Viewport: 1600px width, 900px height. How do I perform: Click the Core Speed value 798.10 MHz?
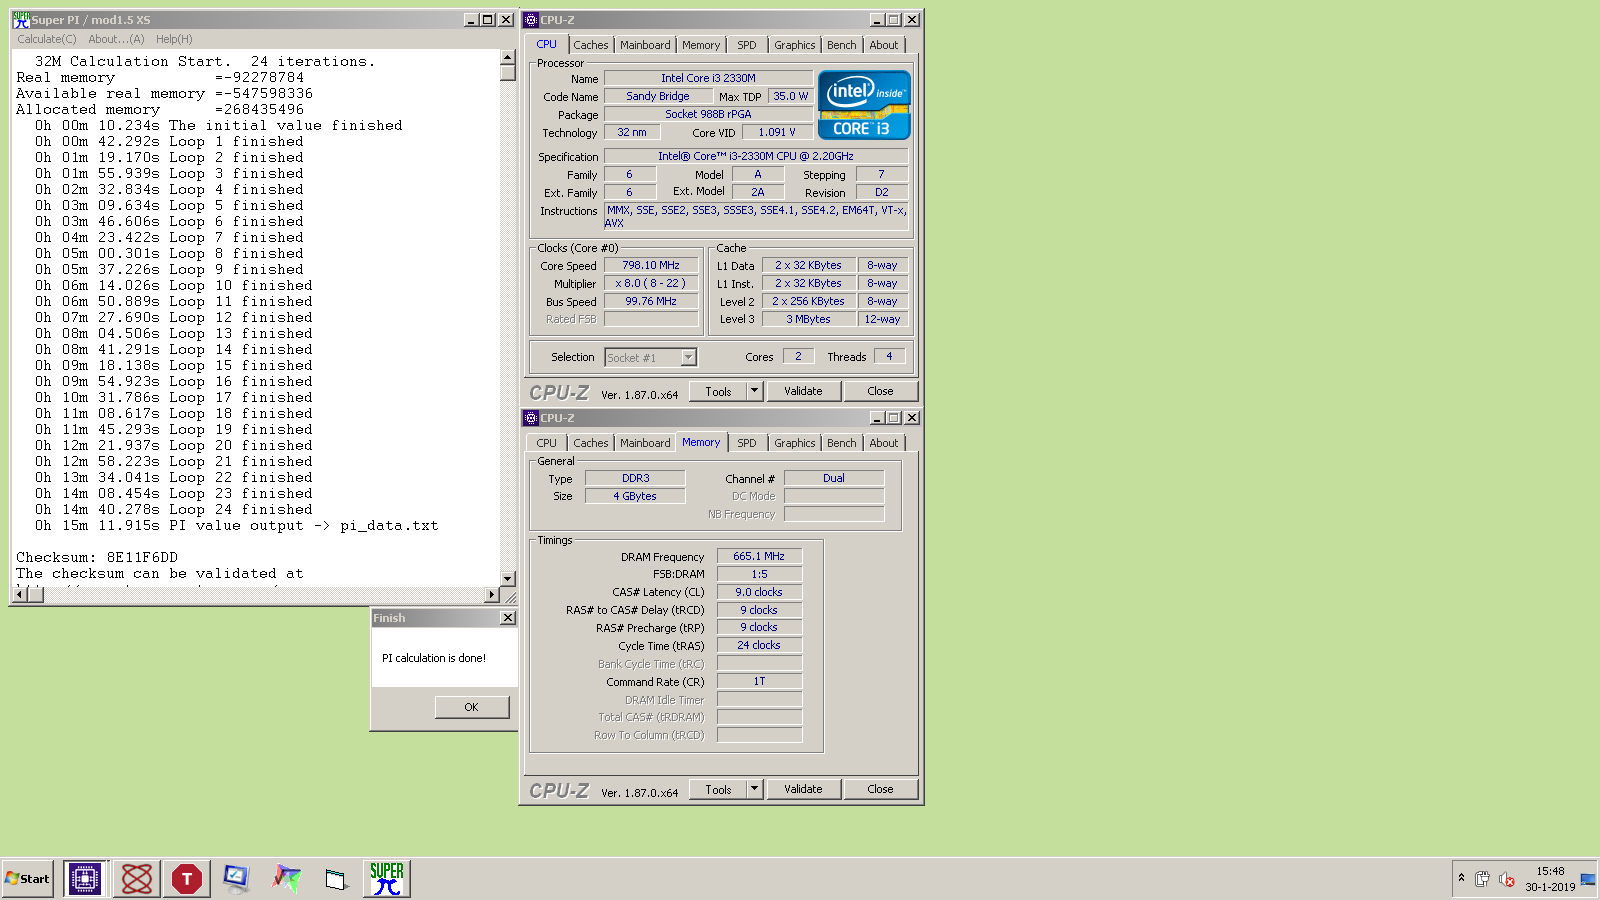pyautogui.click(x=651, y=266)
